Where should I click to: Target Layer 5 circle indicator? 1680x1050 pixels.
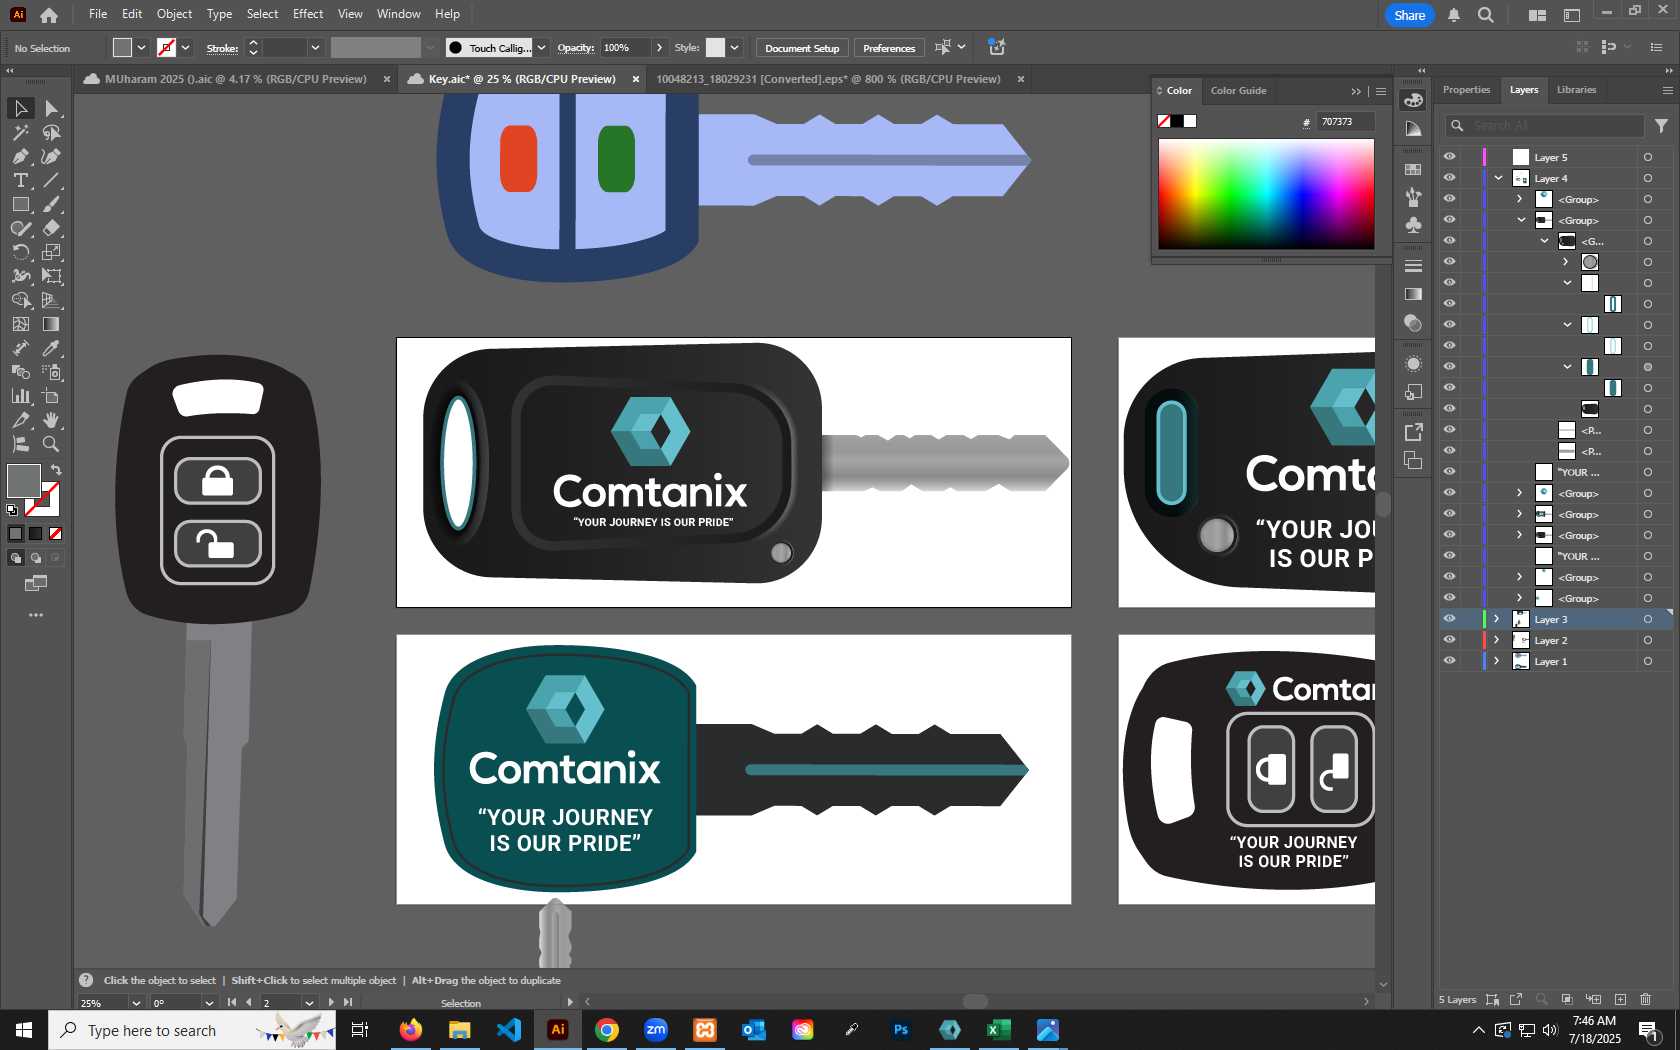pyautogui.click(x=1647, y=157)
